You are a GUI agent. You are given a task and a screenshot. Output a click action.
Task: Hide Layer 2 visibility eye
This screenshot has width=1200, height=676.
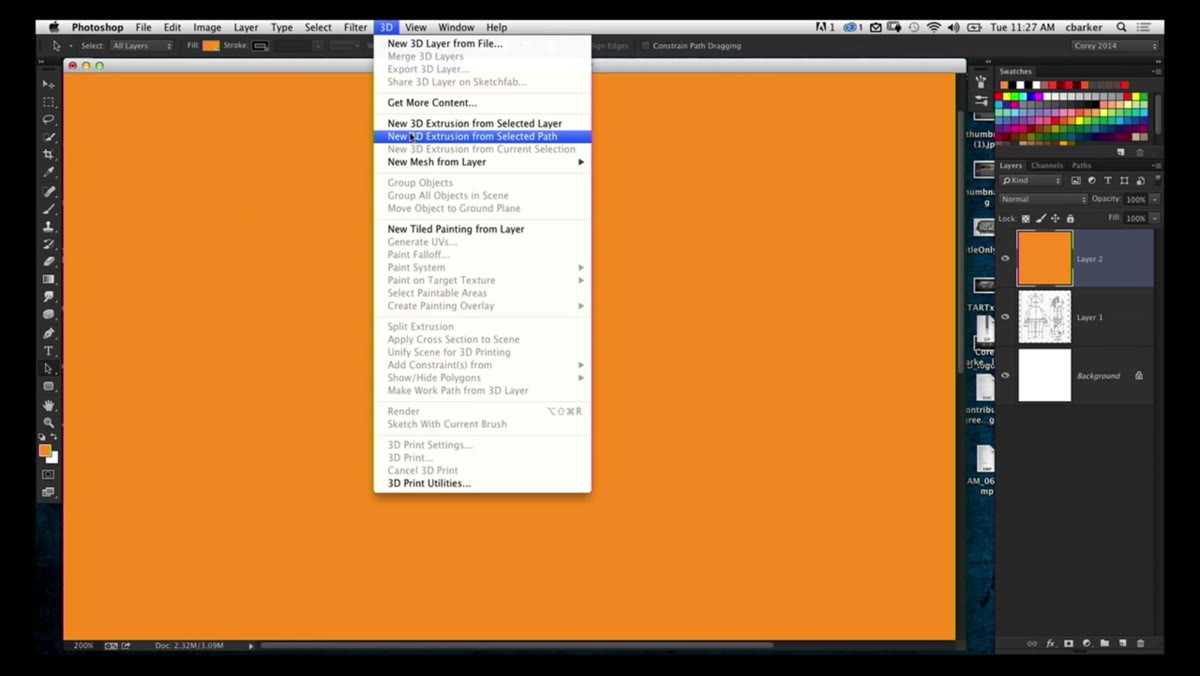1006,258
